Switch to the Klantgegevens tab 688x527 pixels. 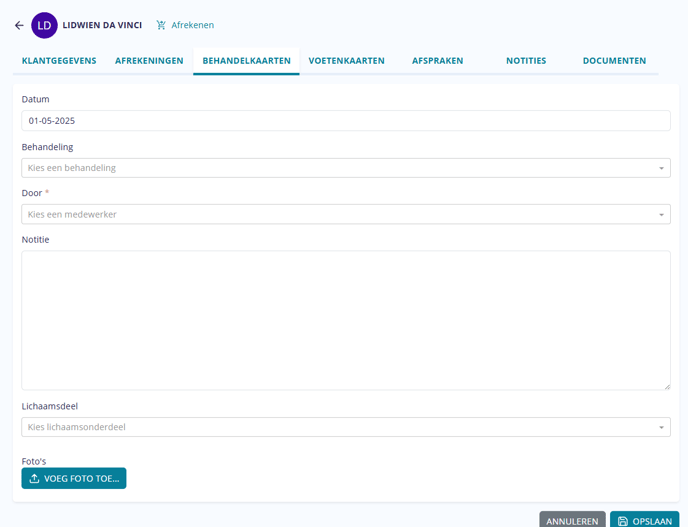(x=59, y=61)
